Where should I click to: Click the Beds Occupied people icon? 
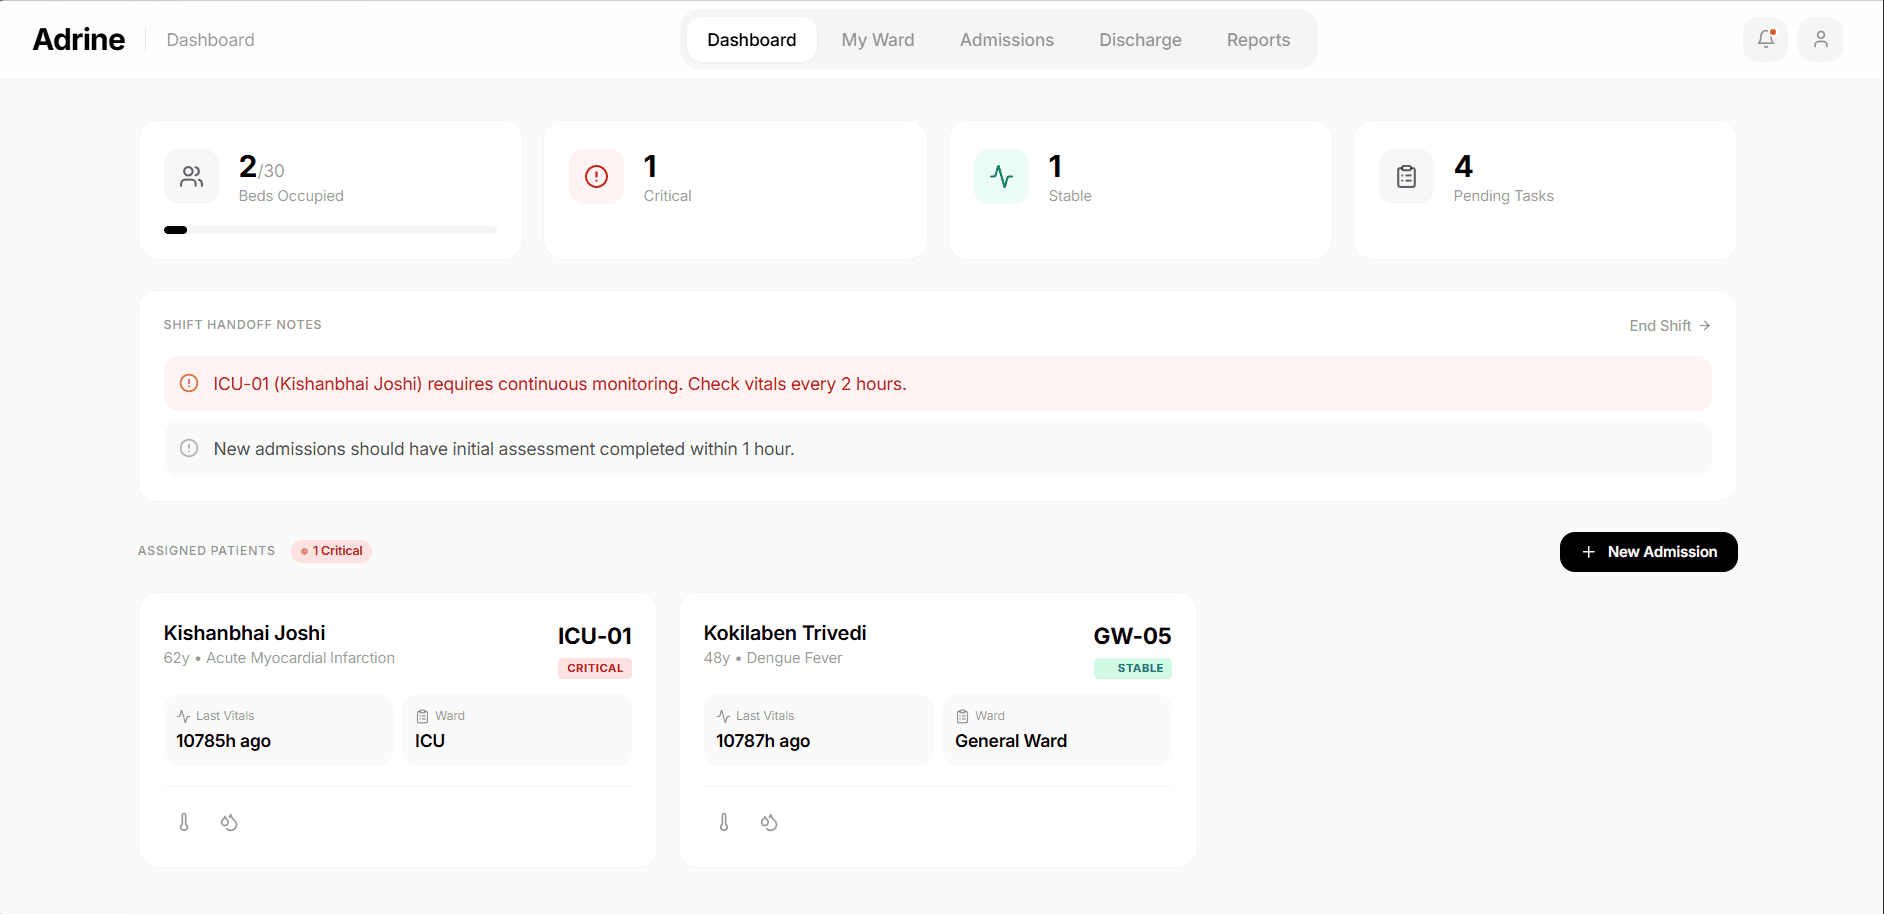191,176
